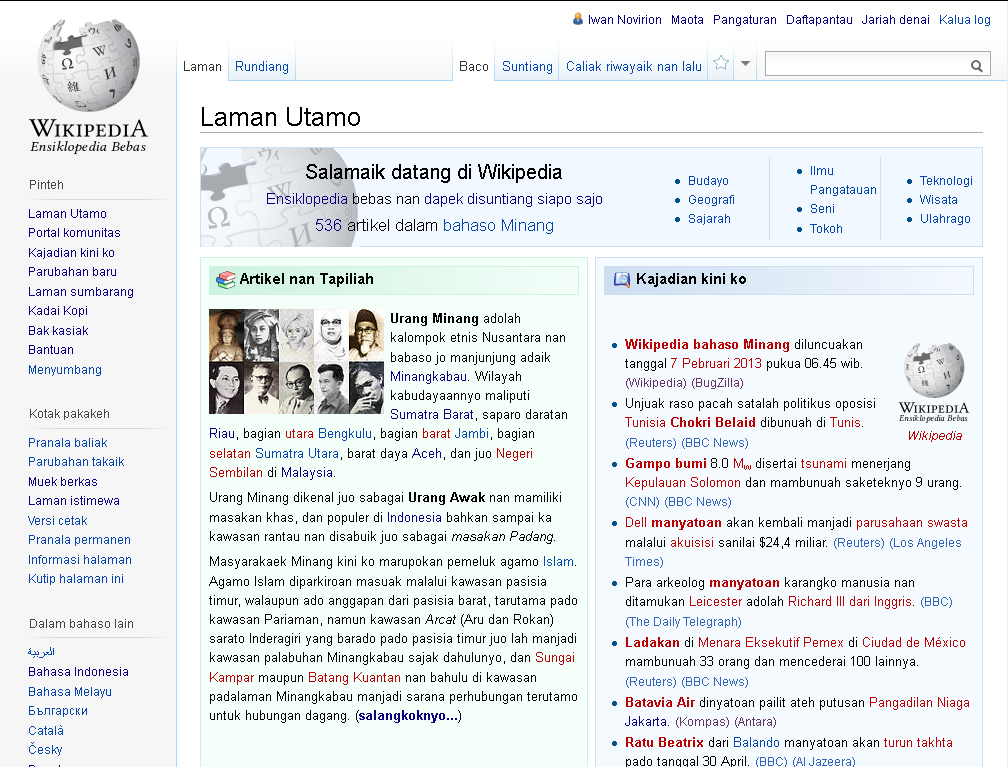The image size is (1008, 767).
Task: Switch to Bahasa Indonesia language
Action: [78, 672]
